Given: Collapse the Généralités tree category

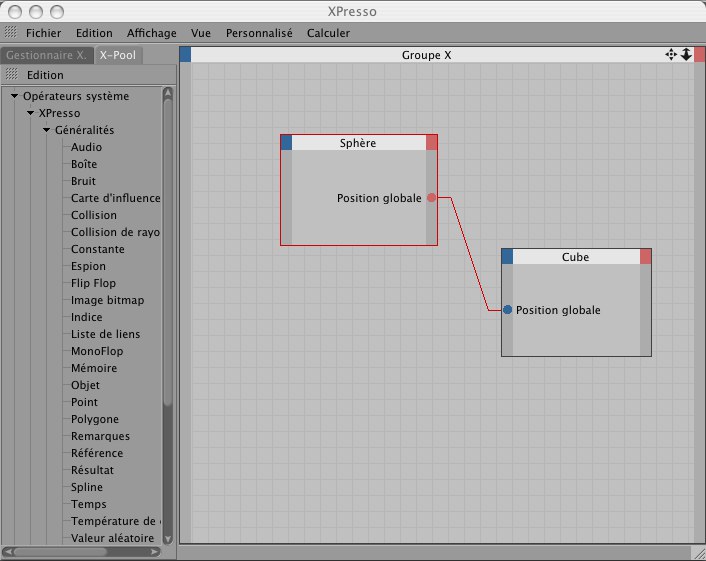Looking at the screenshot, I should (46, 131).
